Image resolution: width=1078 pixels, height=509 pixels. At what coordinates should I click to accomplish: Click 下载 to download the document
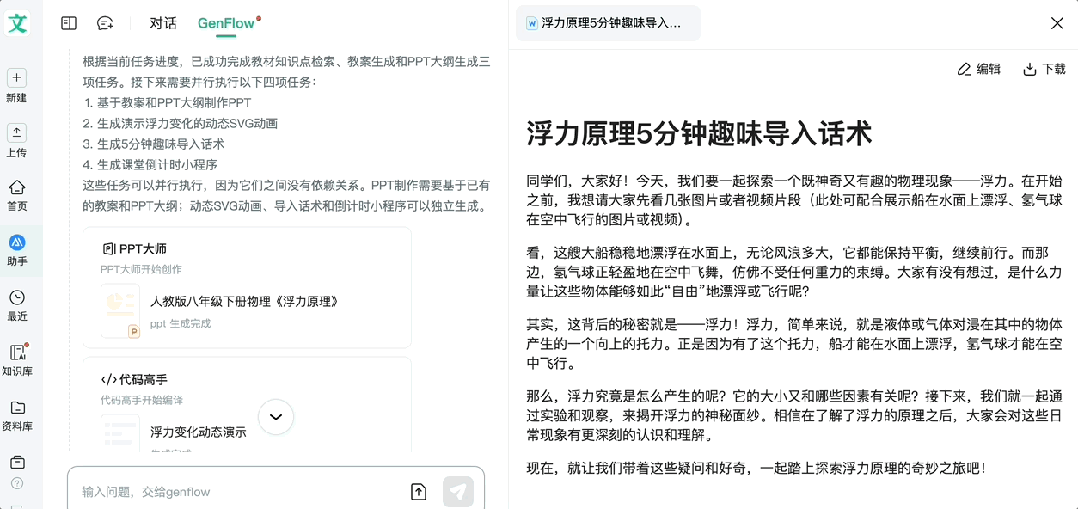[x=1044, y=69]
